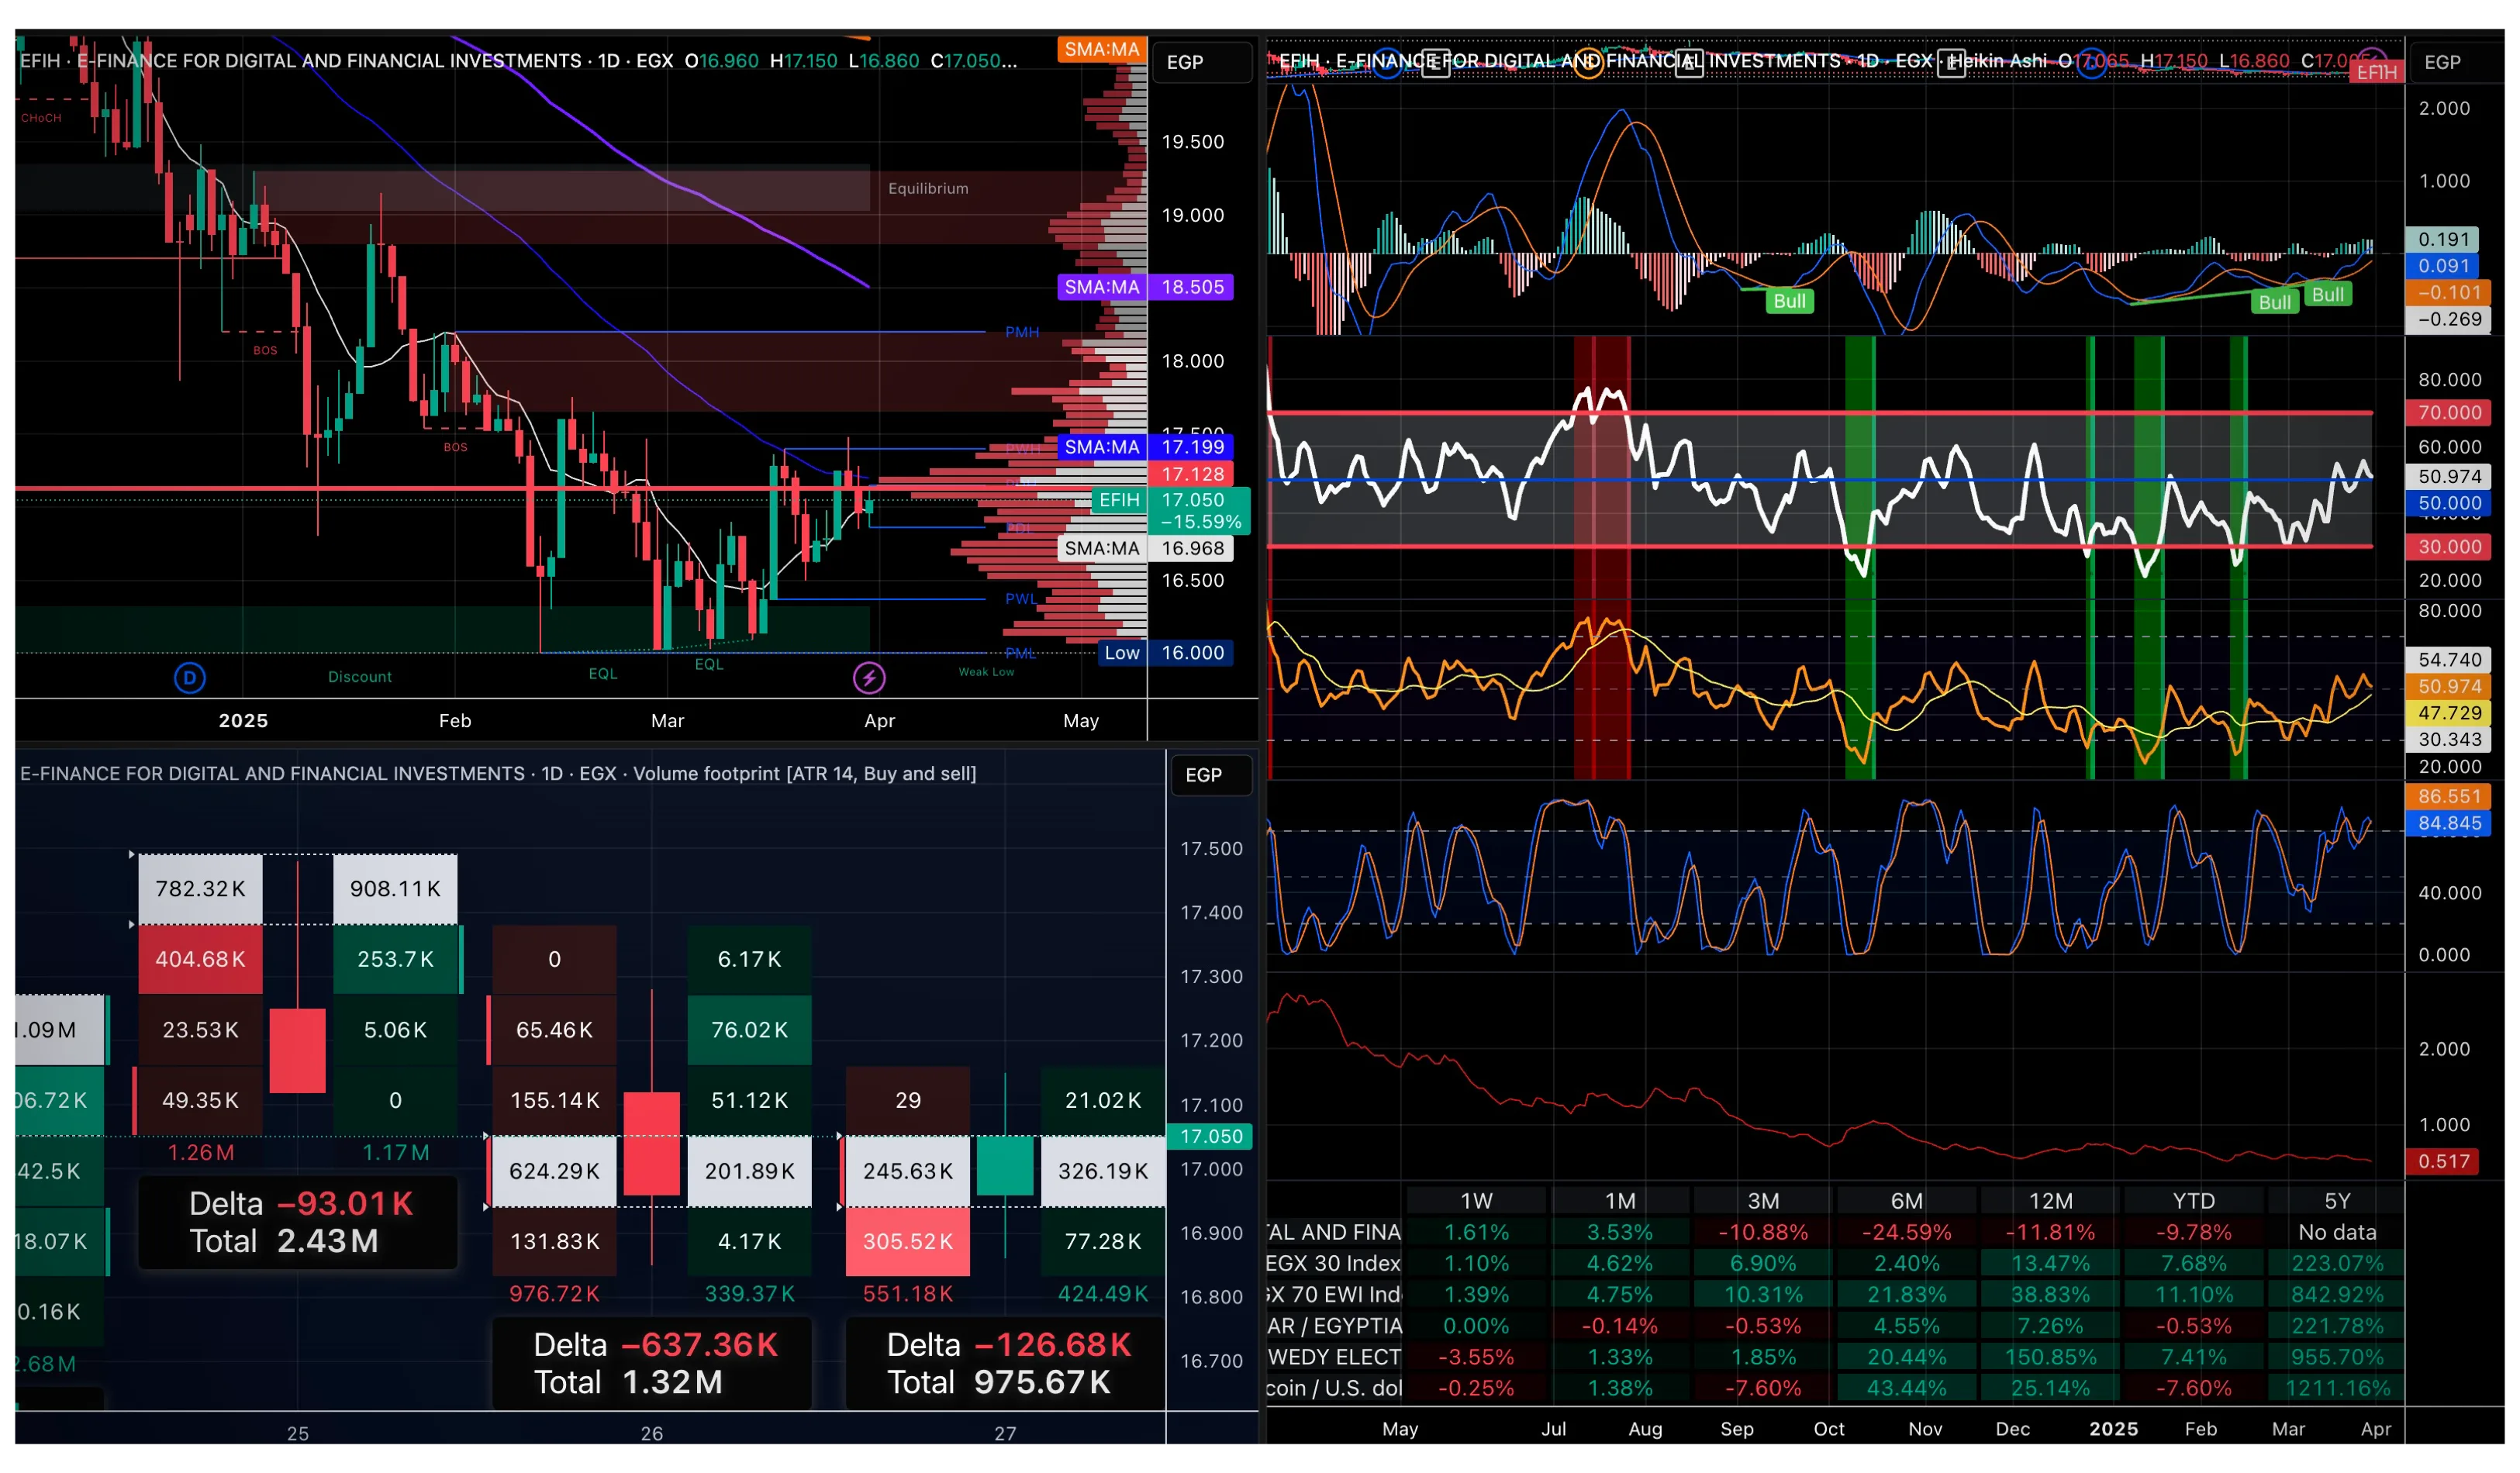
Task: Click the Bull label near Sep on MACD
Action: 1789,301
